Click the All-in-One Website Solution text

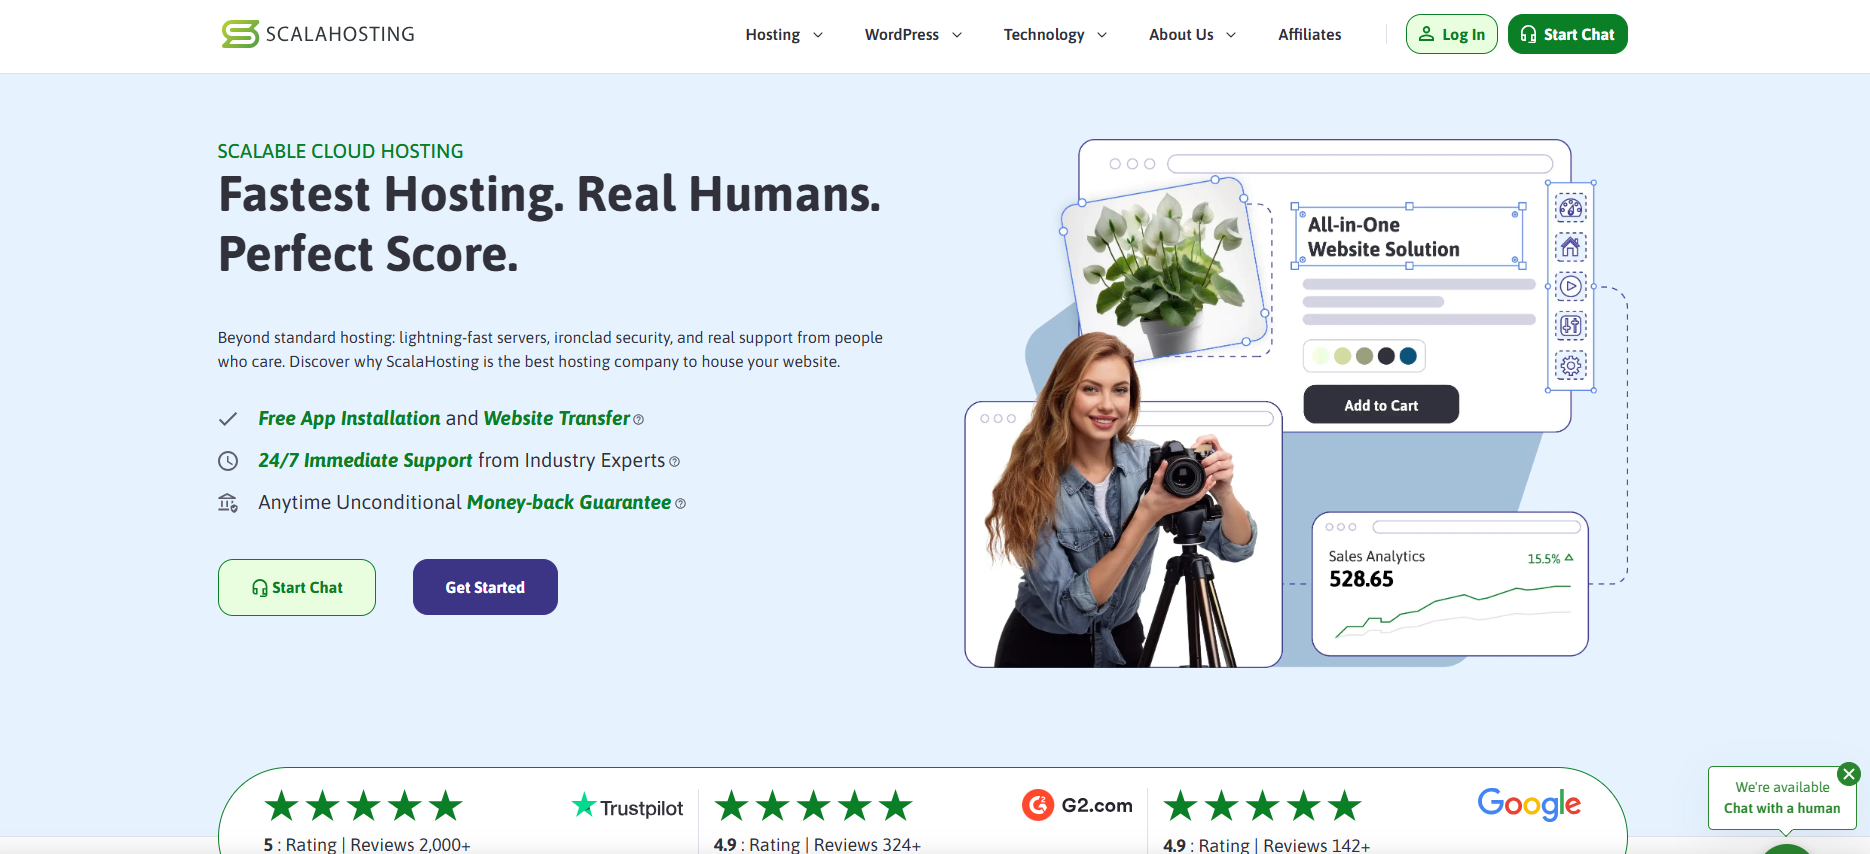1383,237
